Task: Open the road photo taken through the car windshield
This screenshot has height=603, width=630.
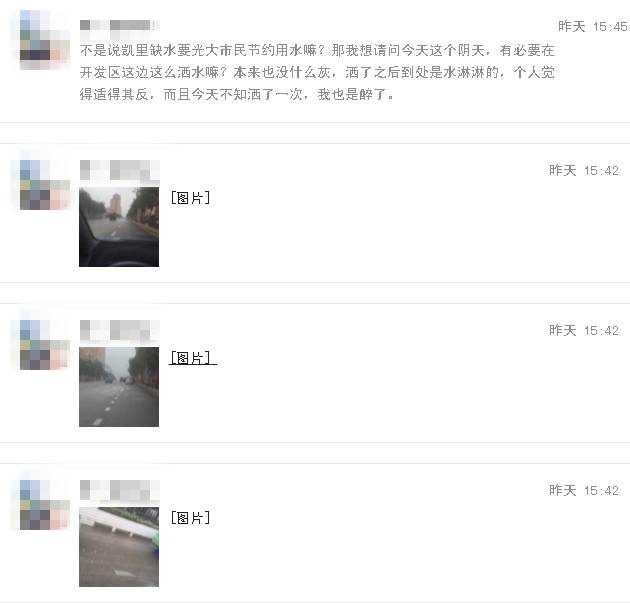Action: (119, 227)
